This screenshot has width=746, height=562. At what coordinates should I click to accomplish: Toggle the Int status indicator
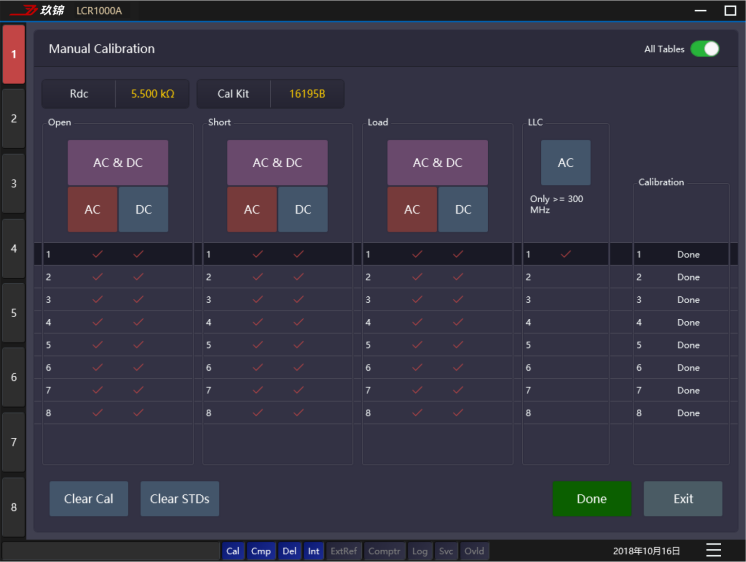pos(314,551)
